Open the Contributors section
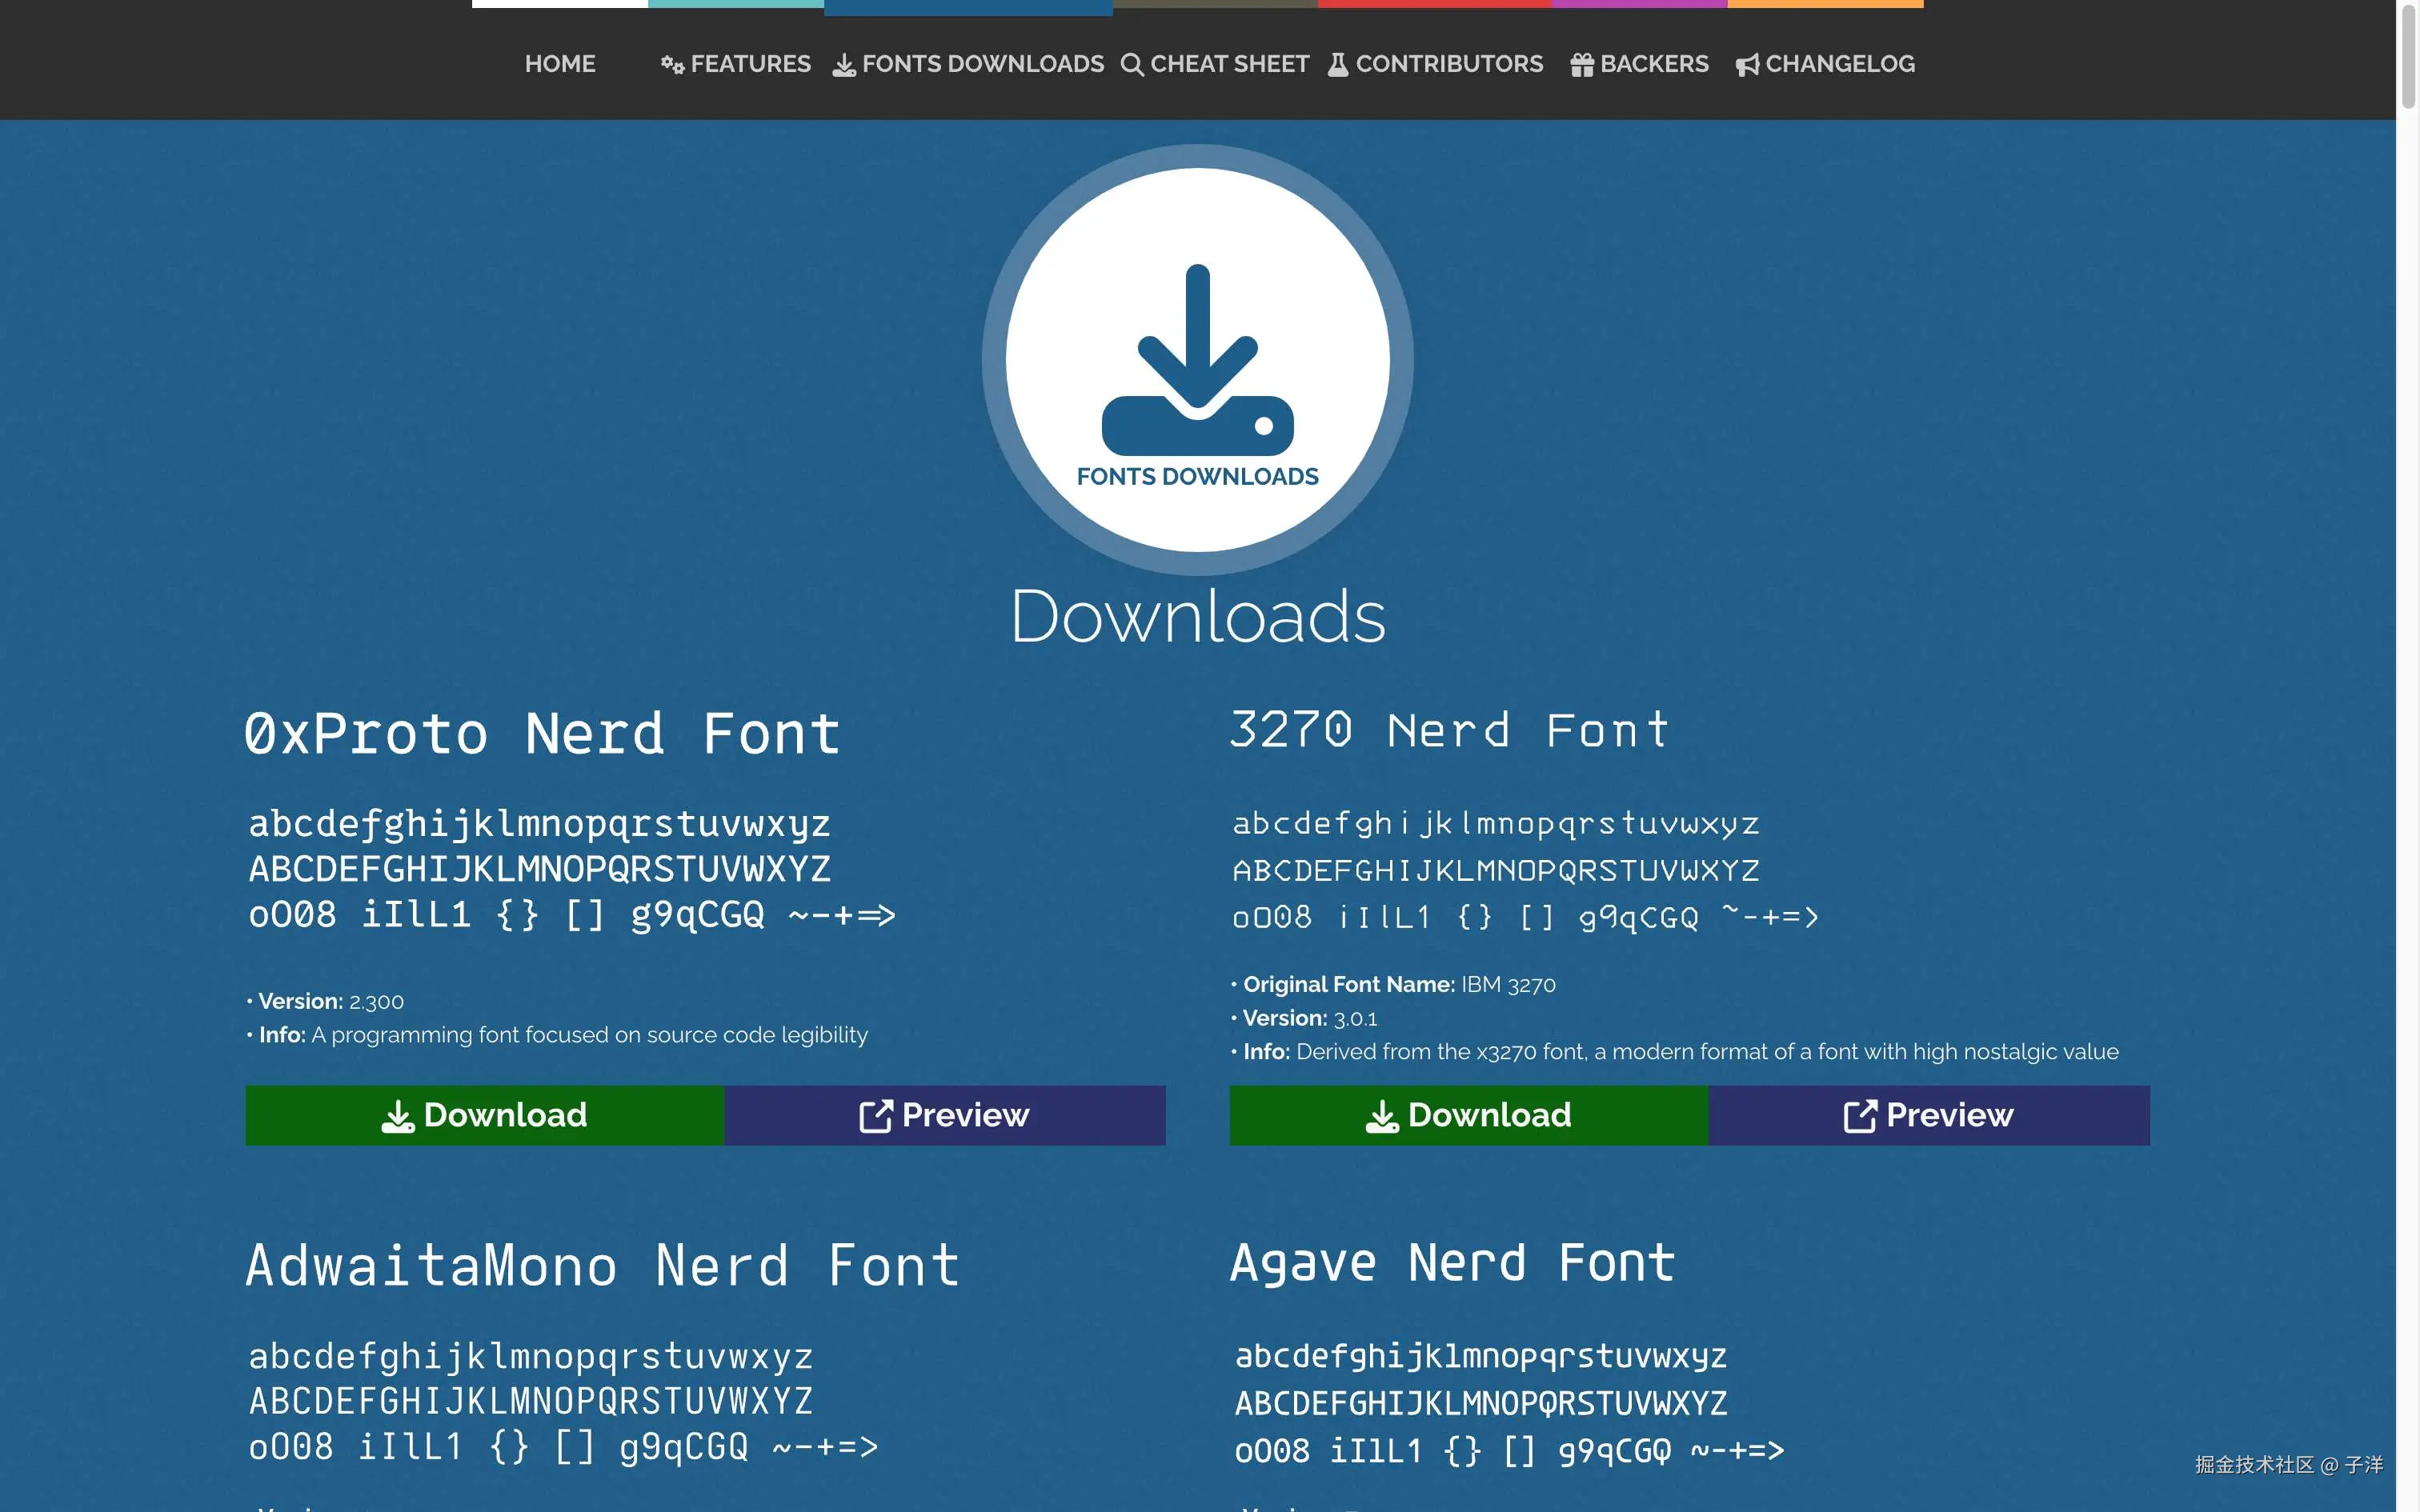Image resolution: width=2420 pixels, height=1512 pixels. click(1449, 64)
